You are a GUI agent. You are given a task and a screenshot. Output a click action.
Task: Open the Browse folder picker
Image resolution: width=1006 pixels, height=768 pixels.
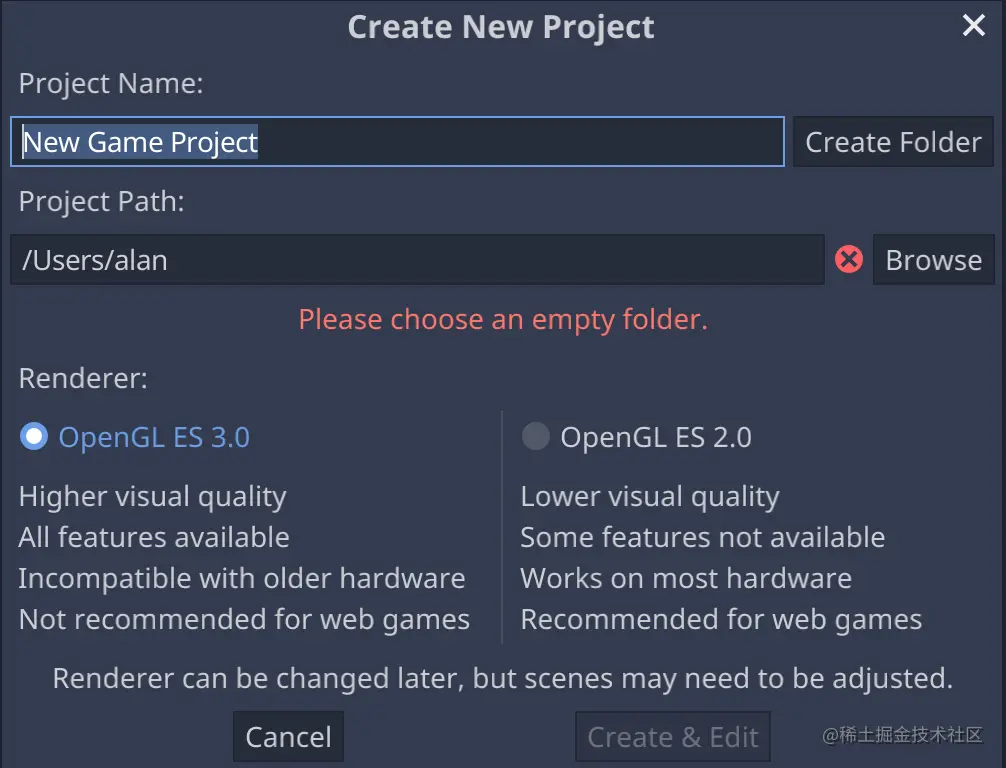(933, 260)
